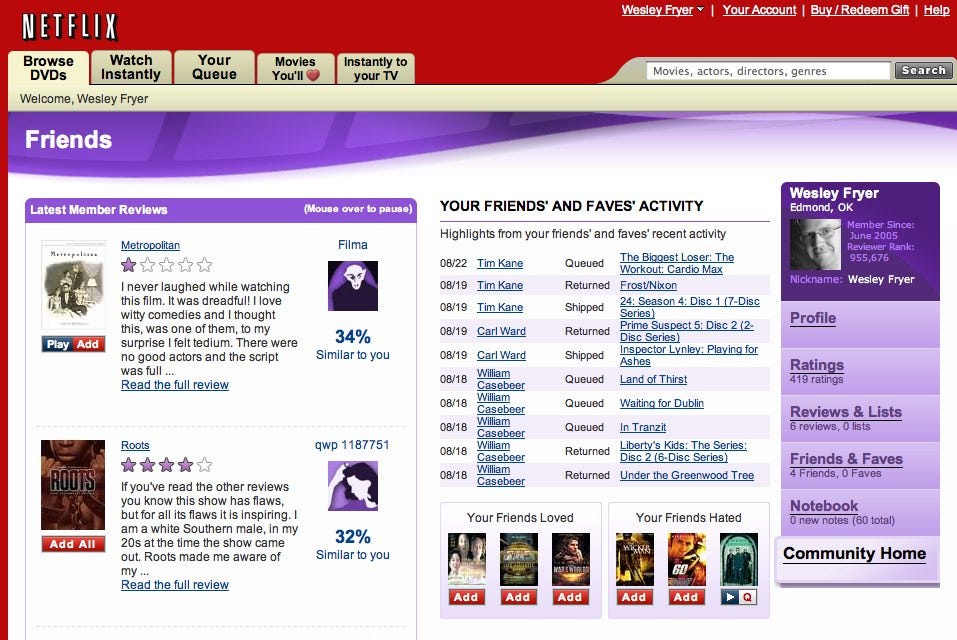This screenshot has height=640, width=957.
Task: Play Metropolitan instantly
Action: pos(57,344)
